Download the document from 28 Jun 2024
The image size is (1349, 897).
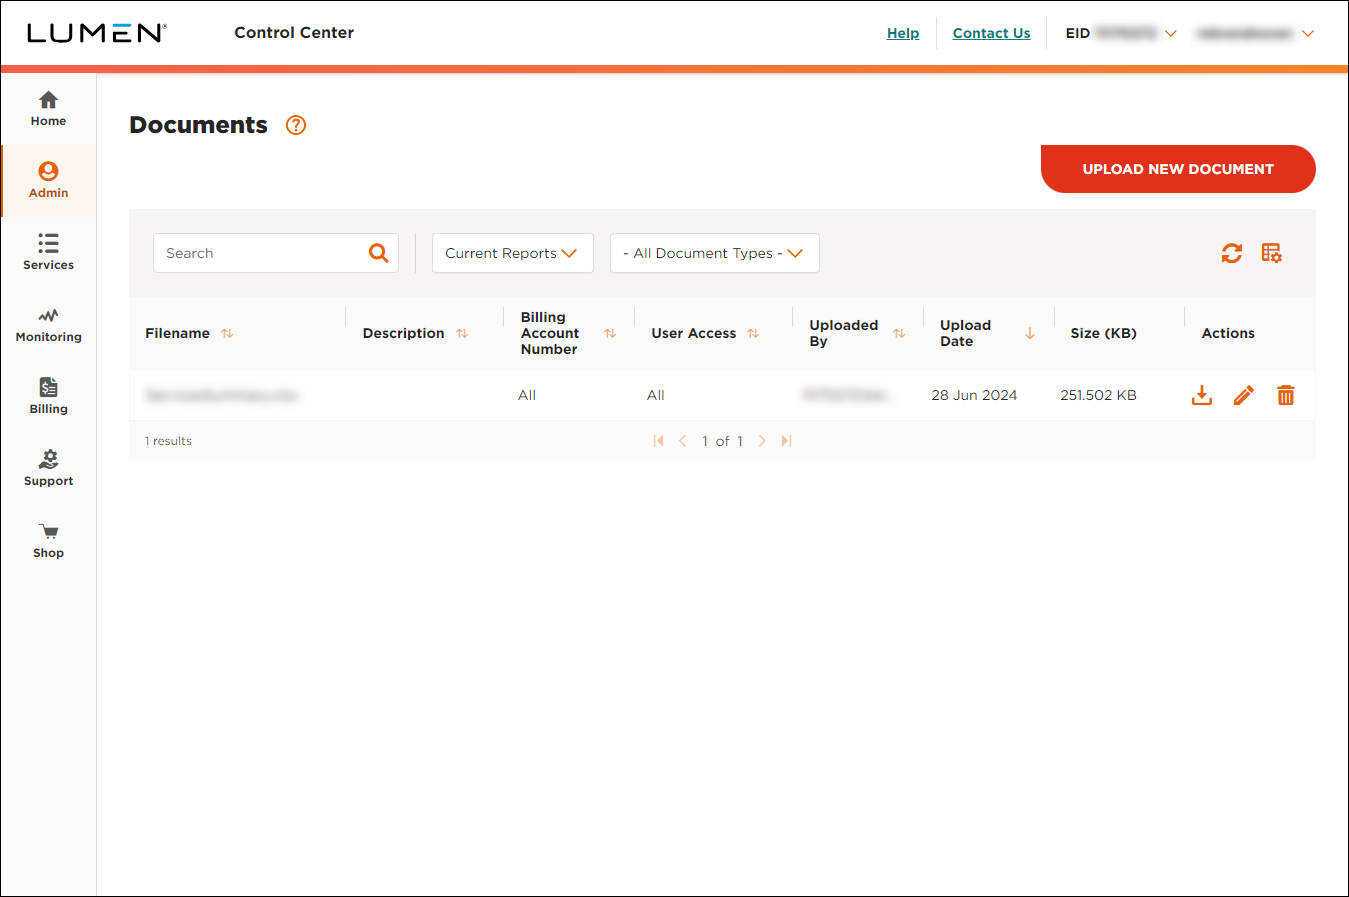1202,395
